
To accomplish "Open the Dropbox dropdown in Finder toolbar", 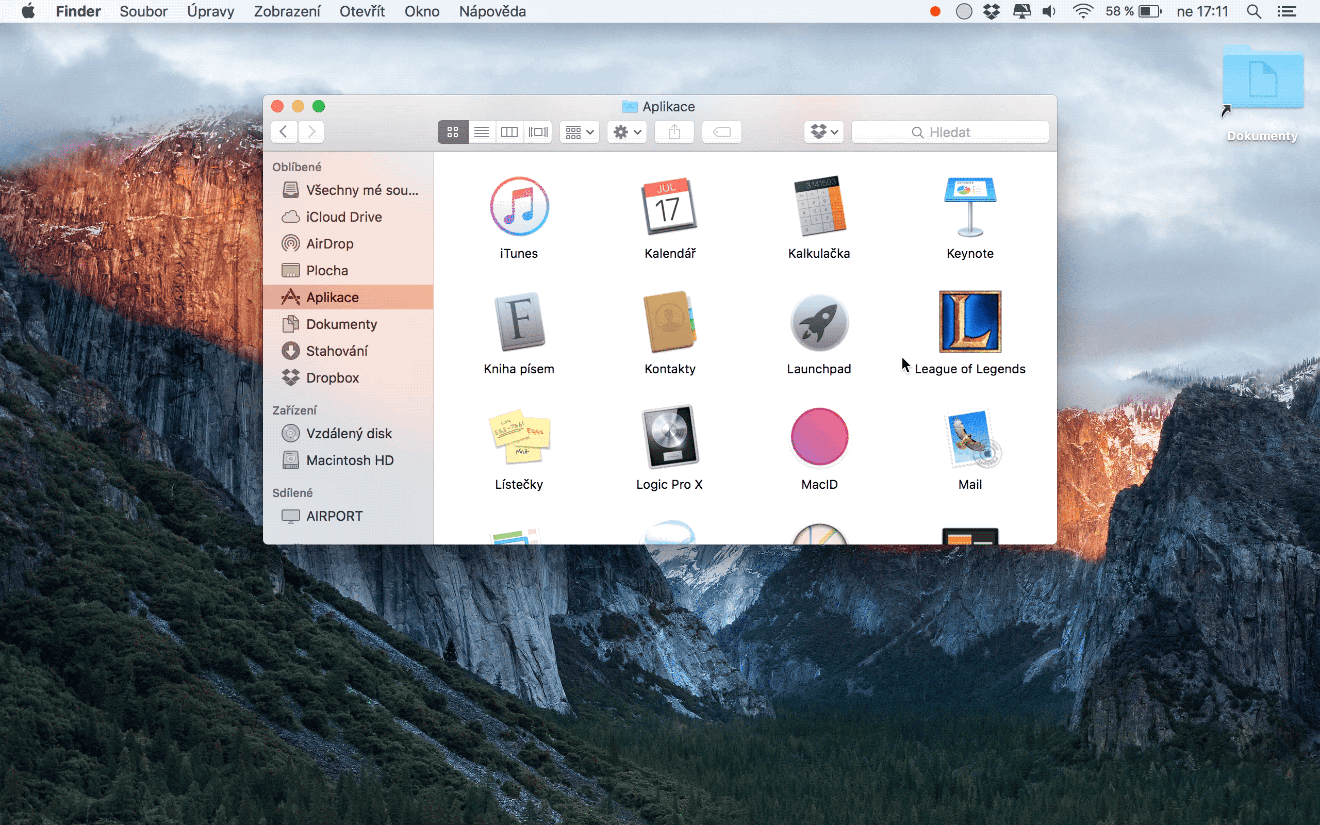I will coord(824,132).
